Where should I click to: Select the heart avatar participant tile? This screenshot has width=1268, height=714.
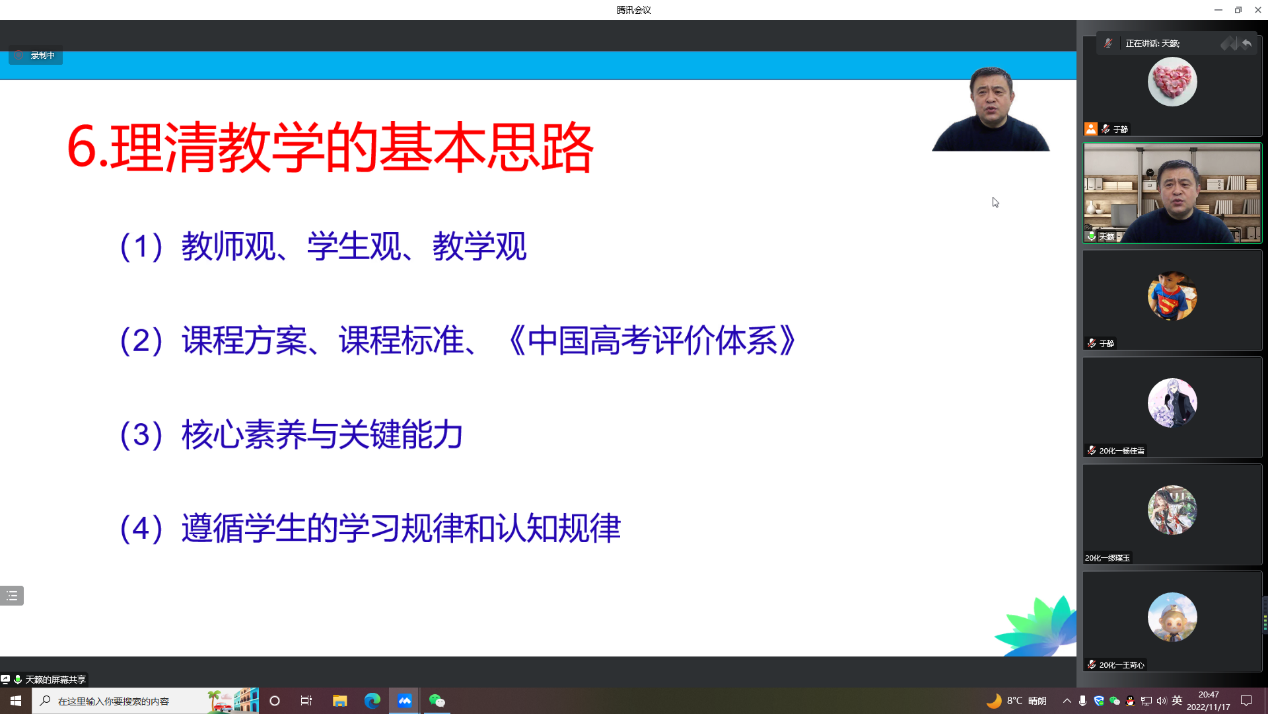(1172, 84)
